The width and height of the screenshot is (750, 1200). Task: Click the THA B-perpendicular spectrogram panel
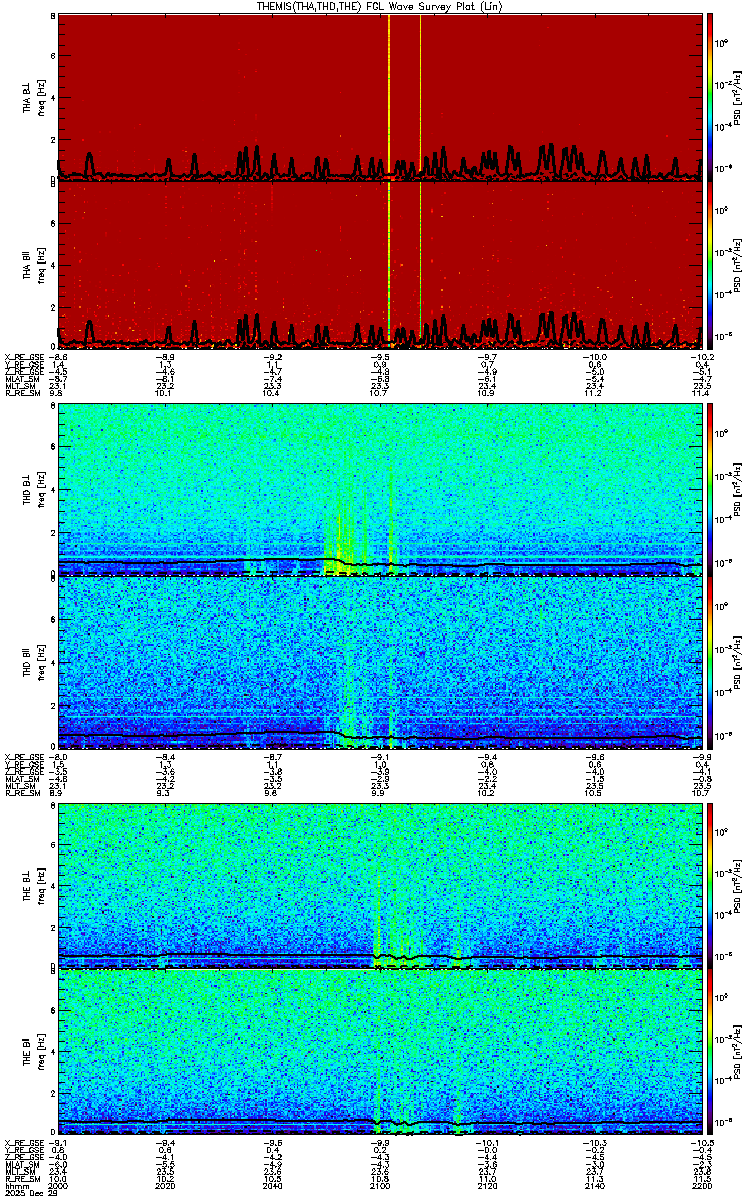[x=382, y=97]
